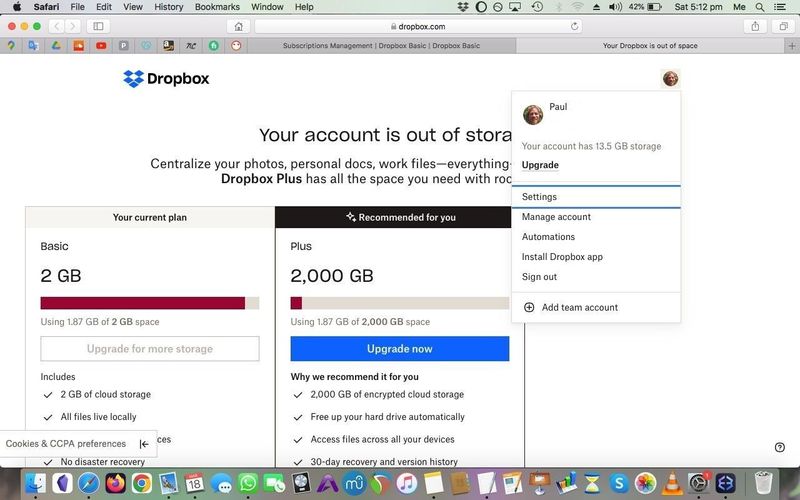
Task: Open WhatsApp from the dock
Action: pyautogui.click(x=248, y=483)
